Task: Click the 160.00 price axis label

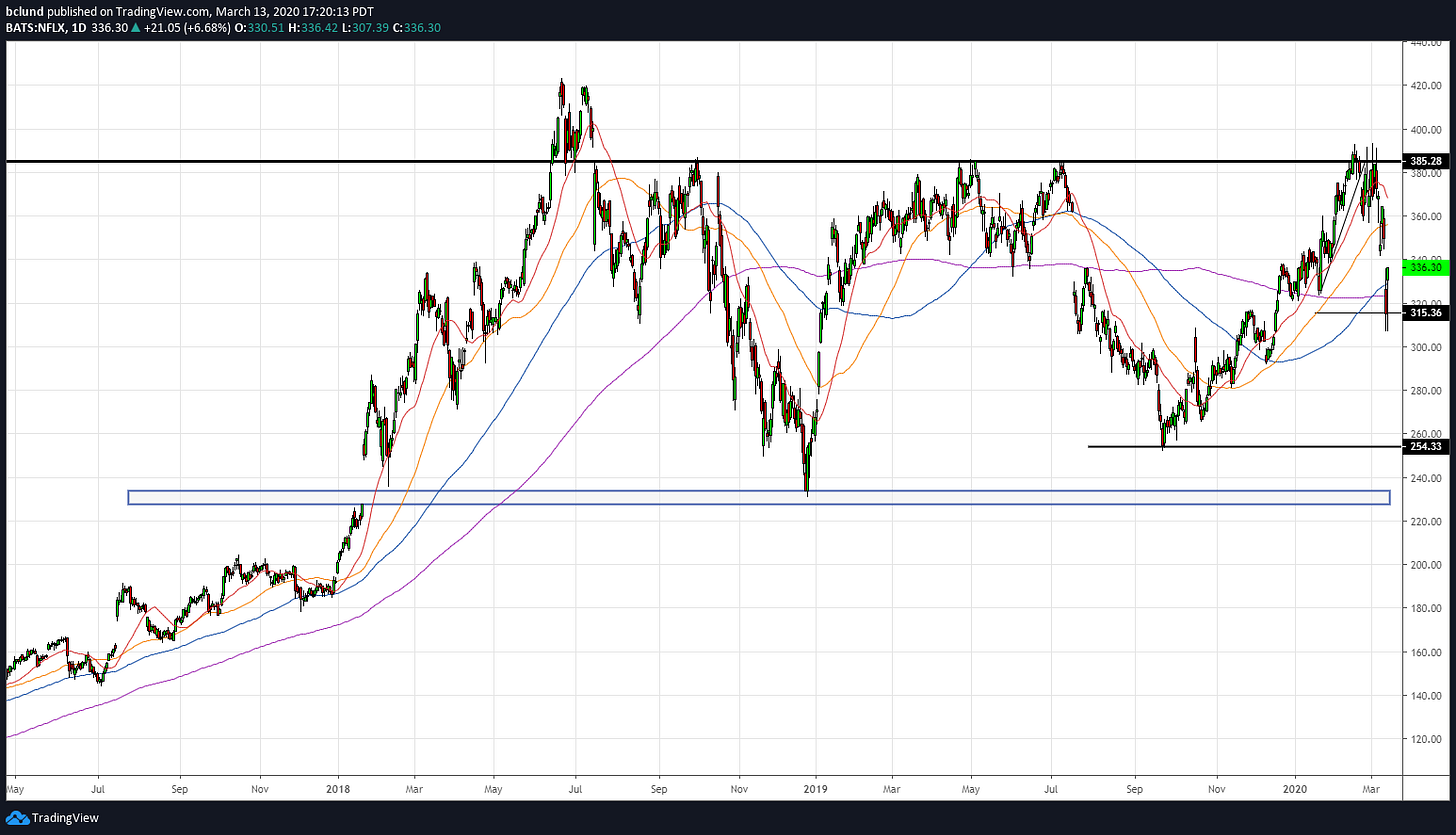Action: pos(1425,652)
